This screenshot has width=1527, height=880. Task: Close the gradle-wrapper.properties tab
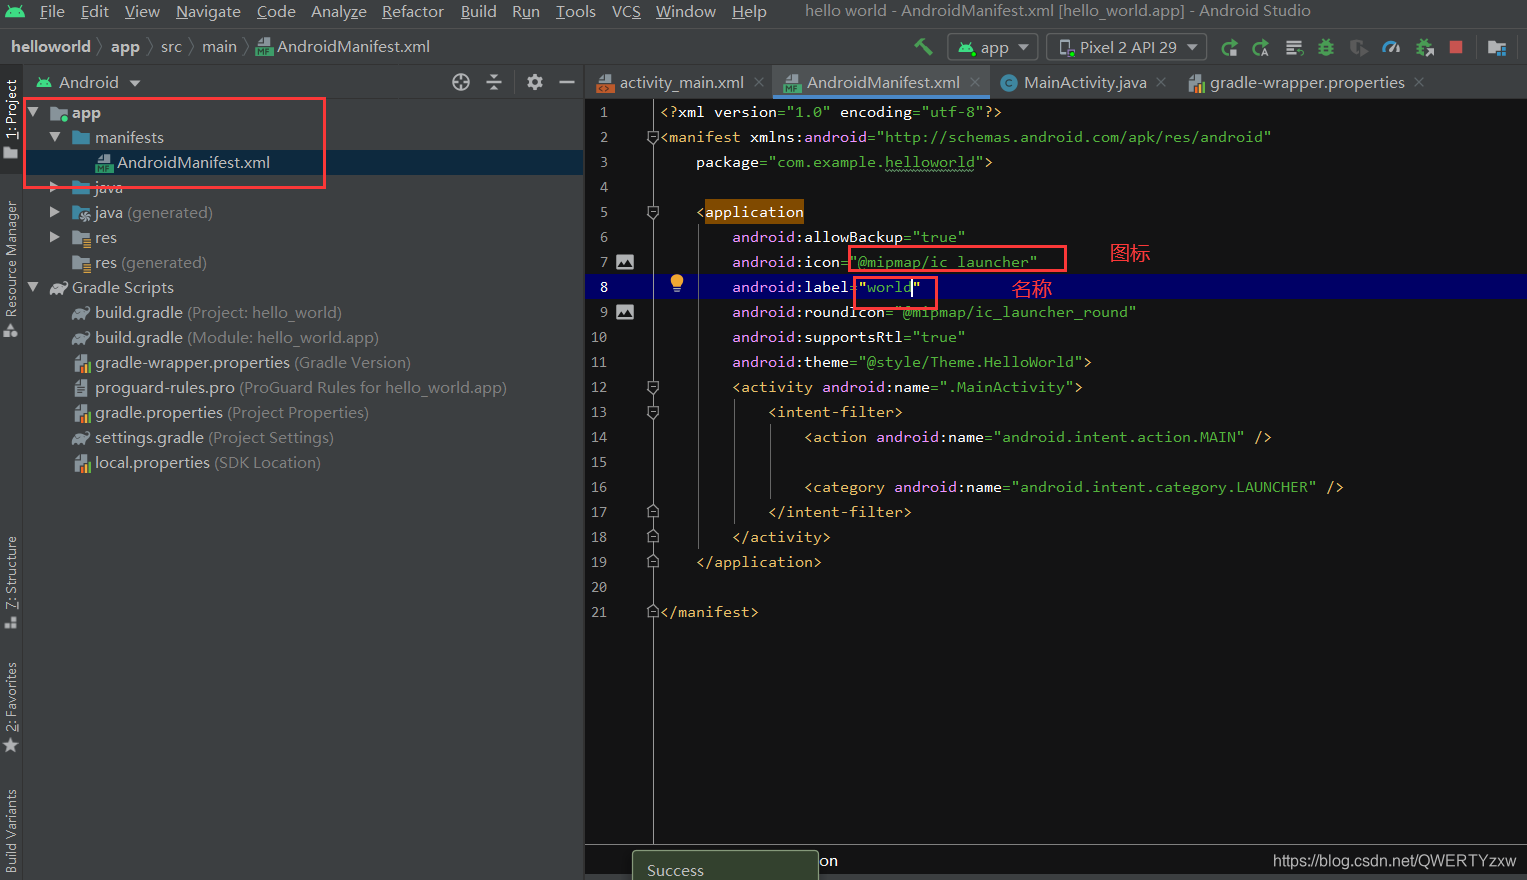click(x=1419, y=82)
